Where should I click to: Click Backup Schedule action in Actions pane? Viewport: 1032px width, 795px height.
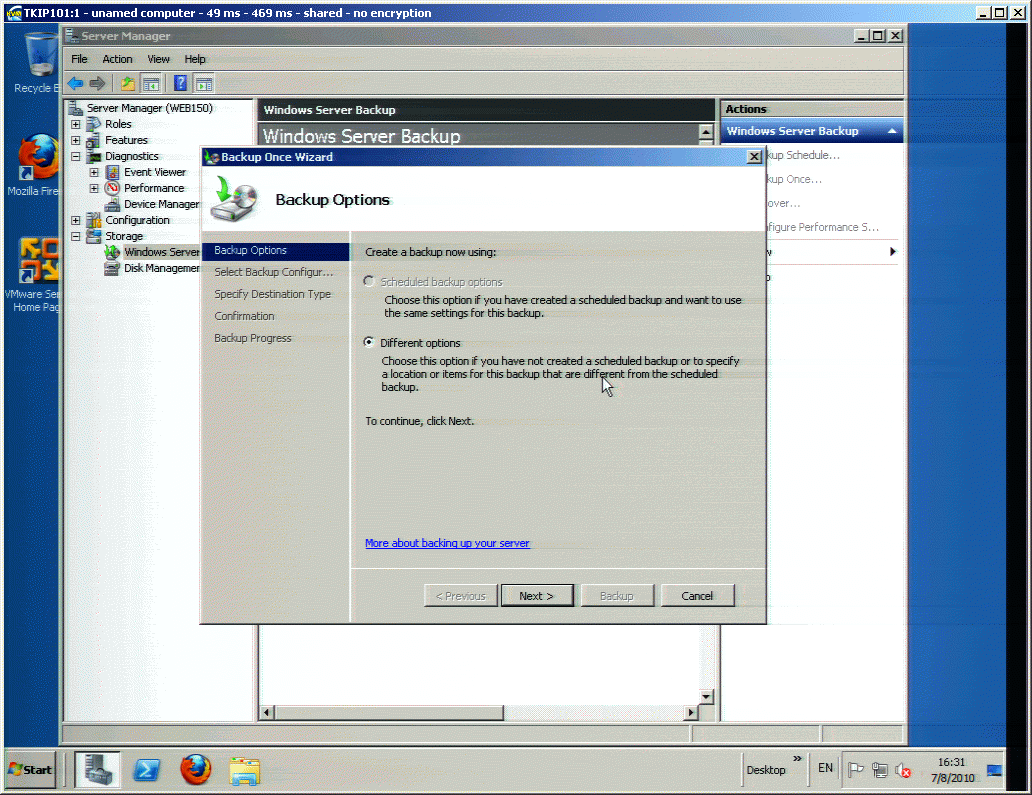tap(802, 155)
